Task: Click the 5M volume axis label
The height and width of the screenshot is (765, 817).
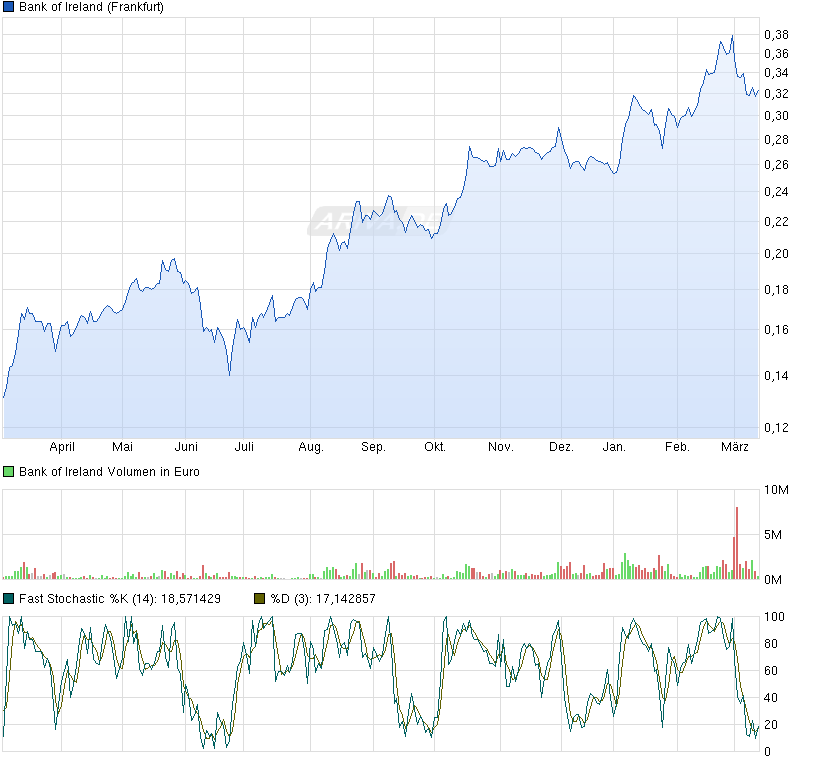Action: tap(773, 535)
